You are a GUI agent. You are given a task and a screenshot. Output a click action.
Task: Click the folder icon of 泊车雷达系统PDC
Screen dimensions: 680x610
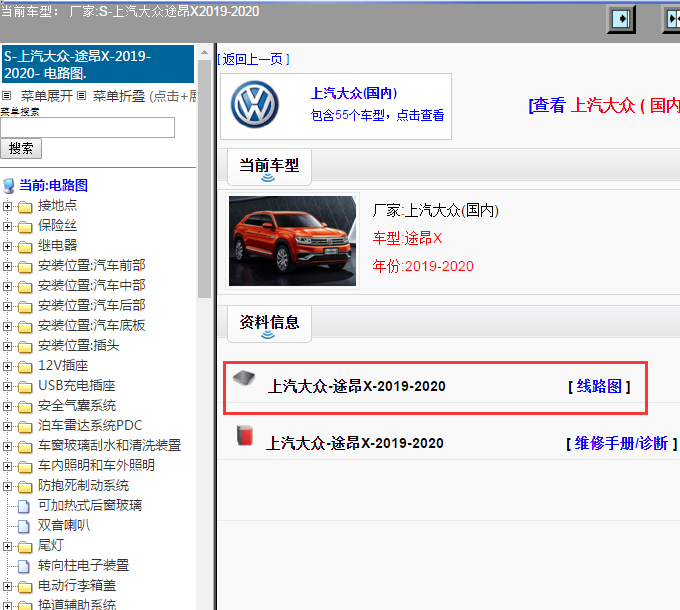point(25,427)
